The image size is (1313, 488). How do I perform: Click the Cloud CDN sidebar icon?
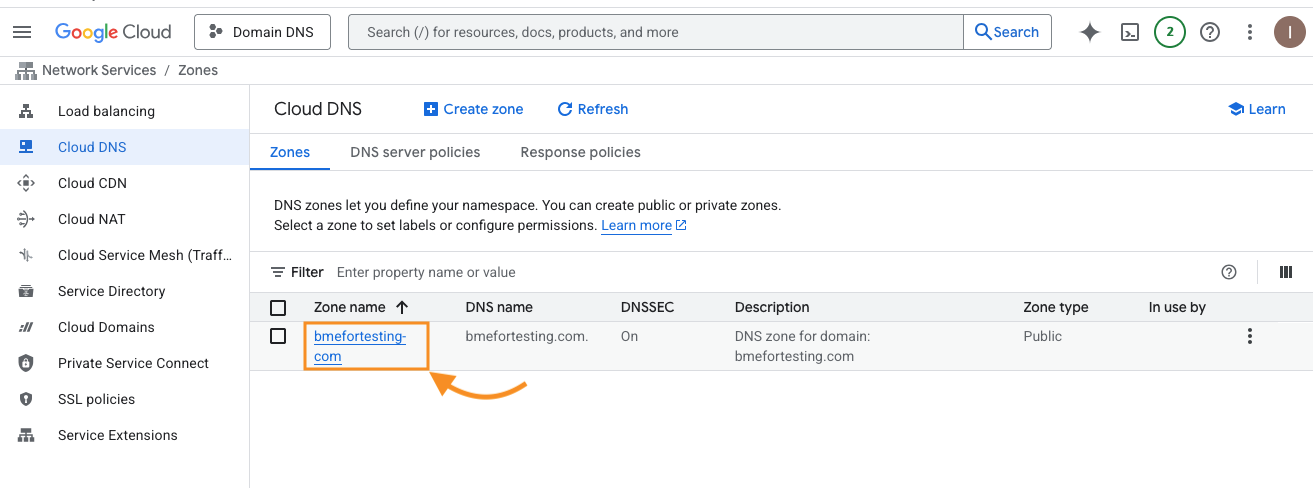coord(26,183)
